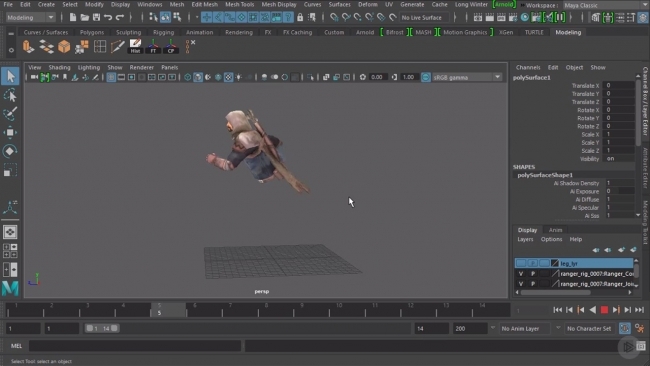Click the layer editor horizontal scrollbar
The image size is (650, 366).
[556, 292]
